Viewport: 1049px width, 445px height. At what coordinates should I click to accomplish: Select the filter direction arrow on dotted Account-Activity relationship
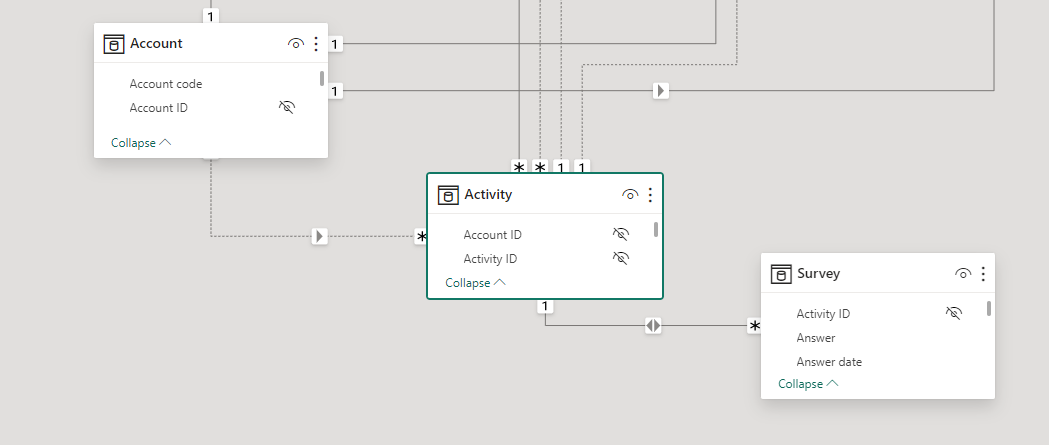(x=320, y=236)
